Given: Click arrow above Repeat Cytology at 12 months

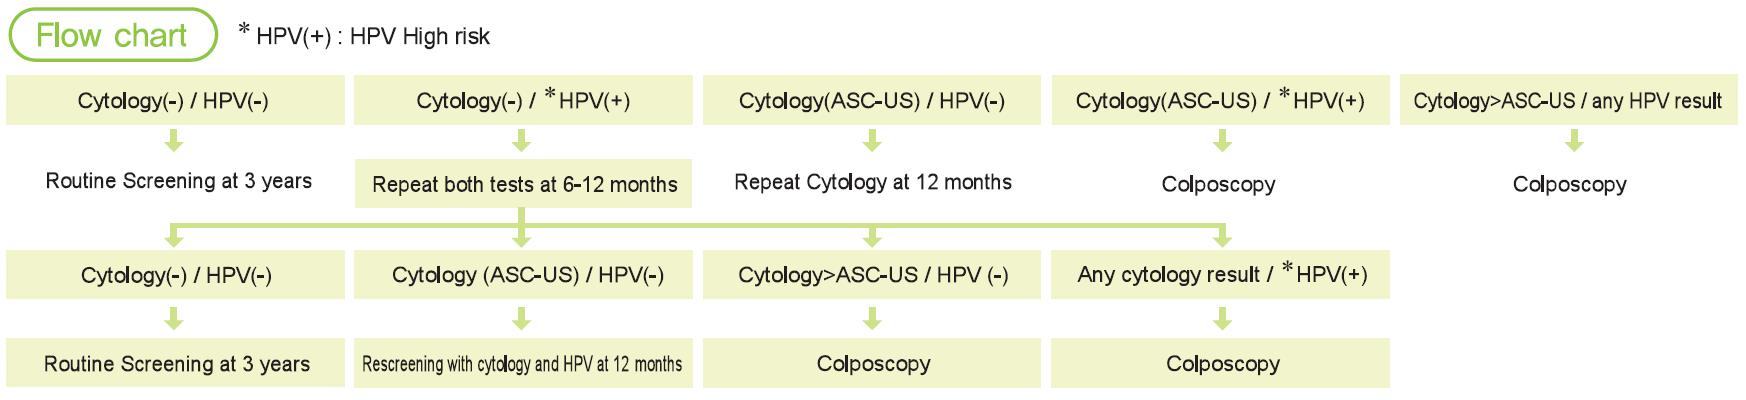Looking at the screenshot, I should 872,141.
